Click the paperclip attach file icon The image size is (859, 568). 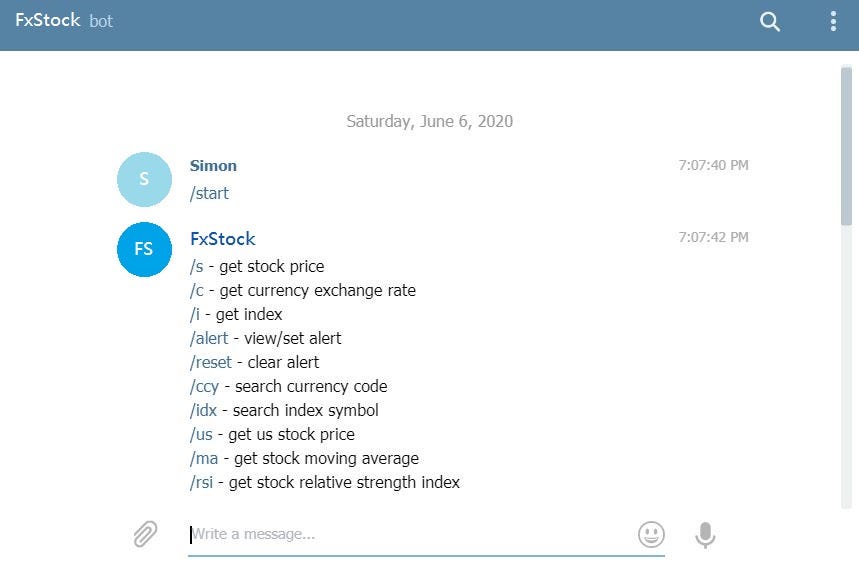tap(145, 534)
